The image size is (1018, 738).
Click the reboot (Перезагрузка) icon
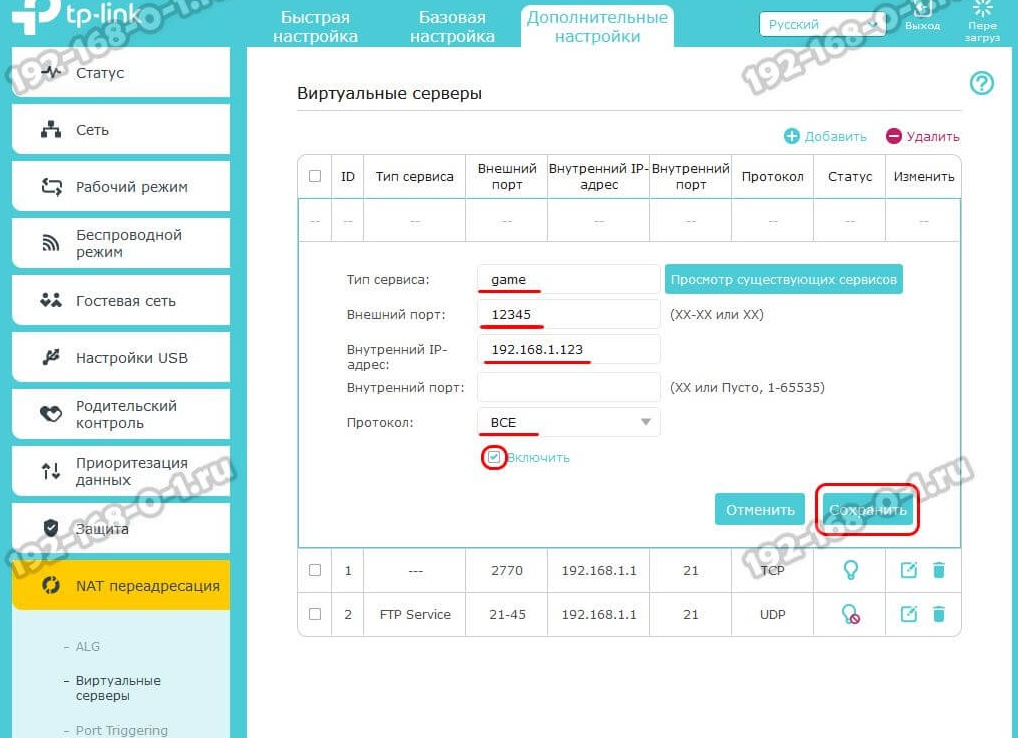(x=982, y=8)
